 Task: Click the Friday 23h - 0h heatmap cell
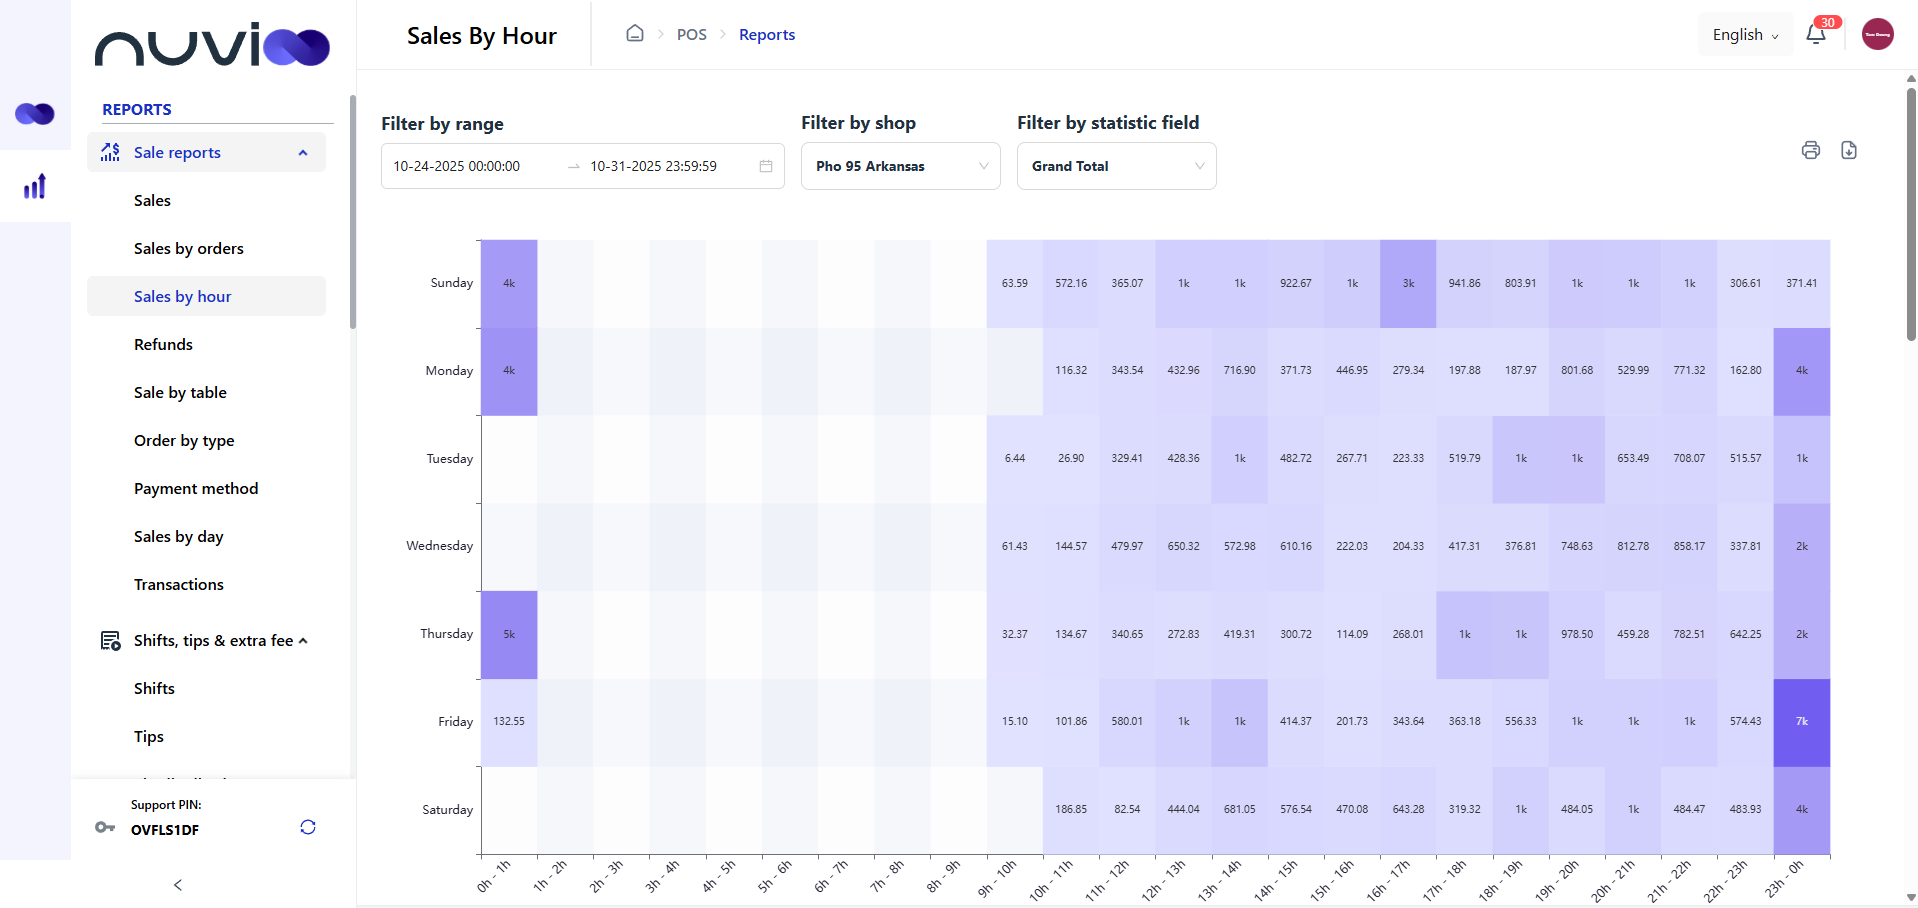1801,722
